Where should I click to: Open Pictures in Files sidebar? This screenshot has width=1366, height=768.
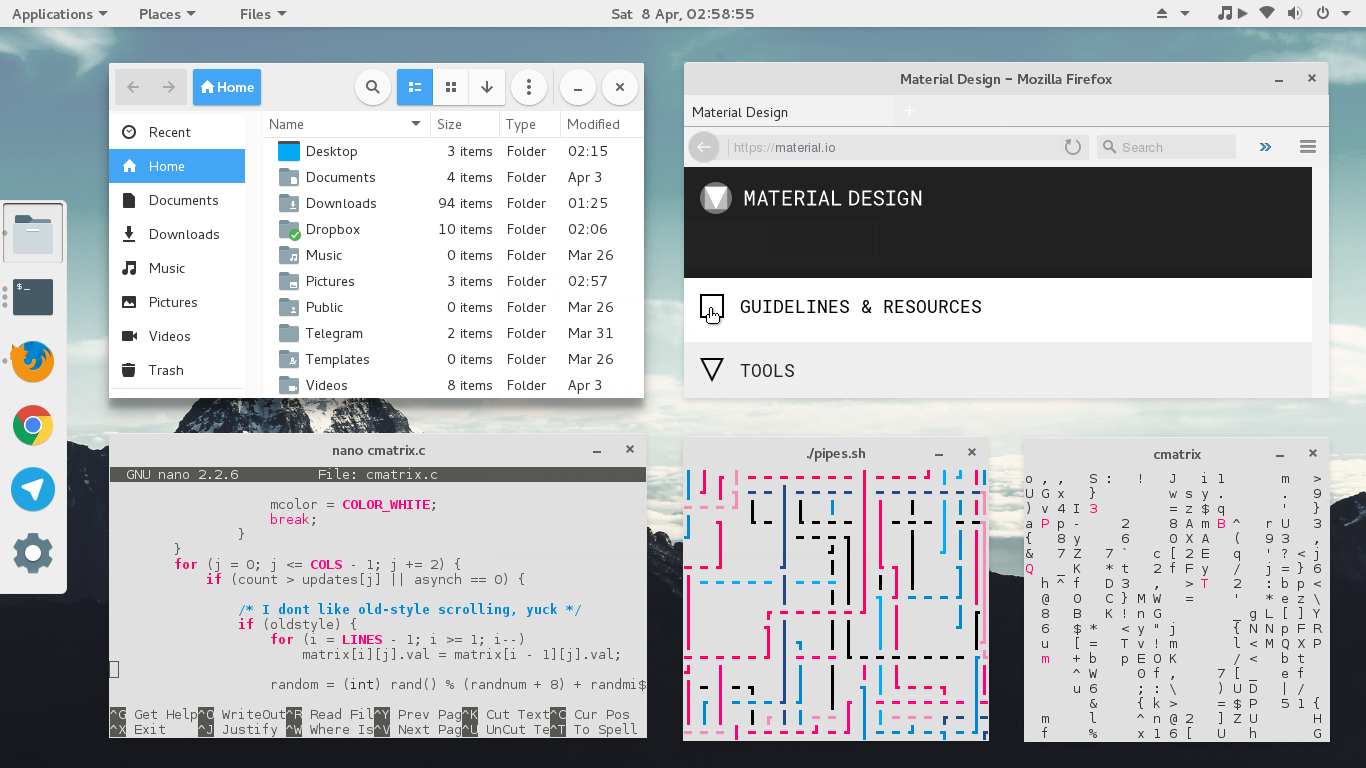(177, 302)
